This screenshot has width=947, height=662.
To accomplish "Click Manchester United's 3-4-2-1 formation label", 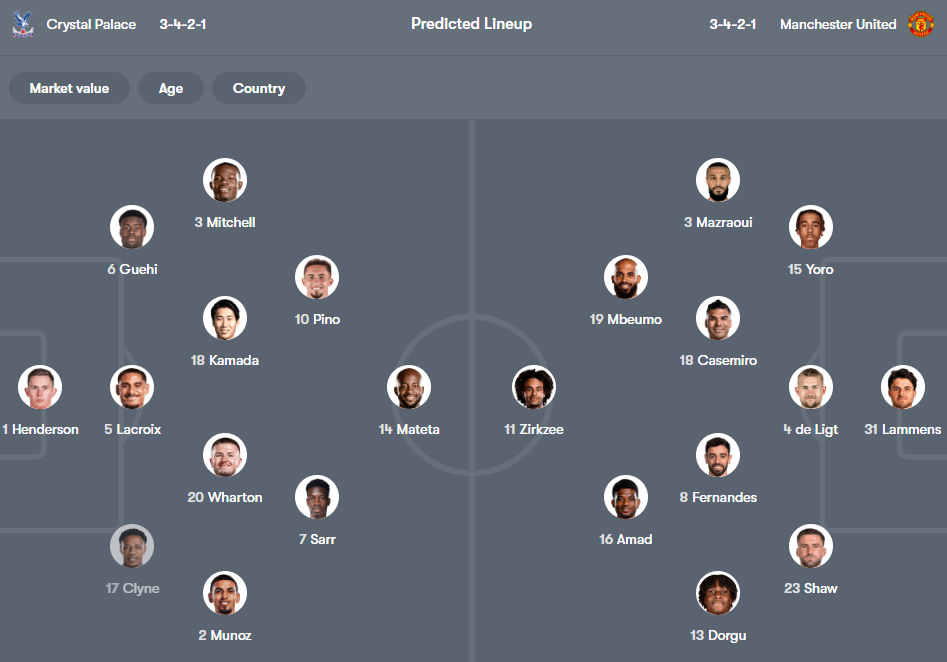I will (x=733, y=24).
